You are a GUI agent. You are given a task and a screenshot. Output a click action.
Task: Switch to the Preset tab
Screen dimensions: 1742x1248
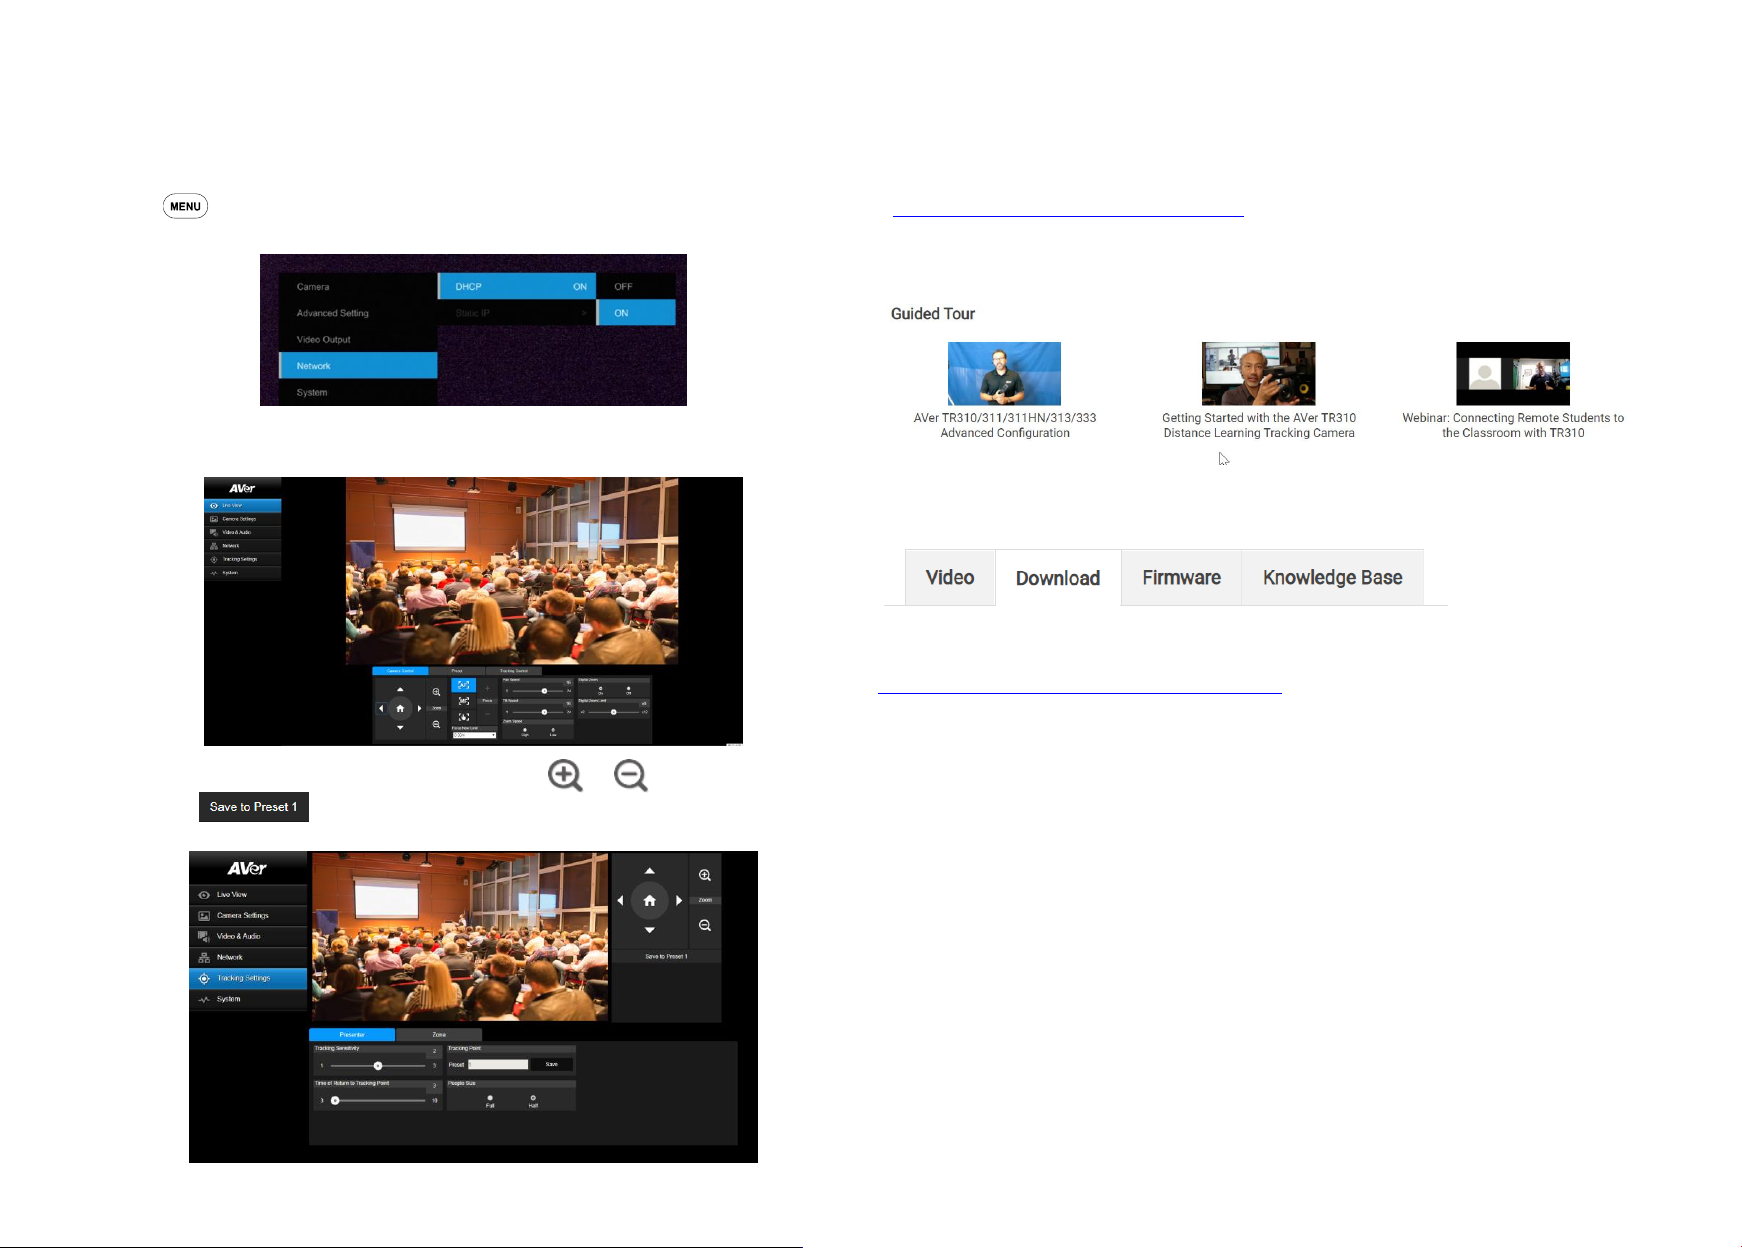(457, 671)
